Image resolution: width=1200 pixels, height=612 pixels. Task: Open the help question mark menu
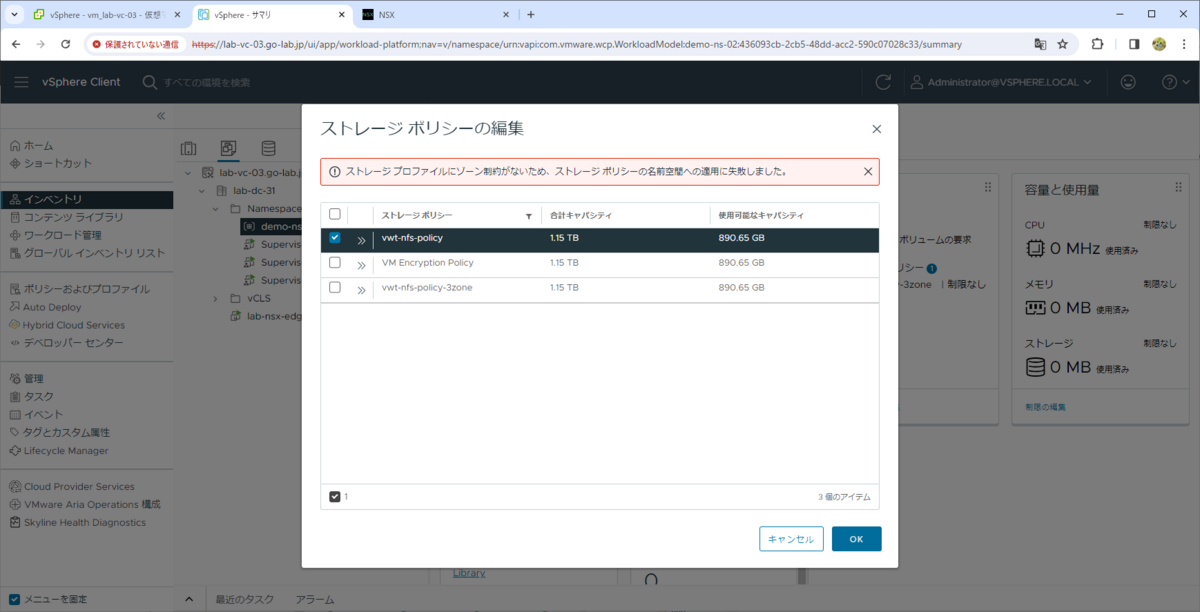tap(1173, 82)
